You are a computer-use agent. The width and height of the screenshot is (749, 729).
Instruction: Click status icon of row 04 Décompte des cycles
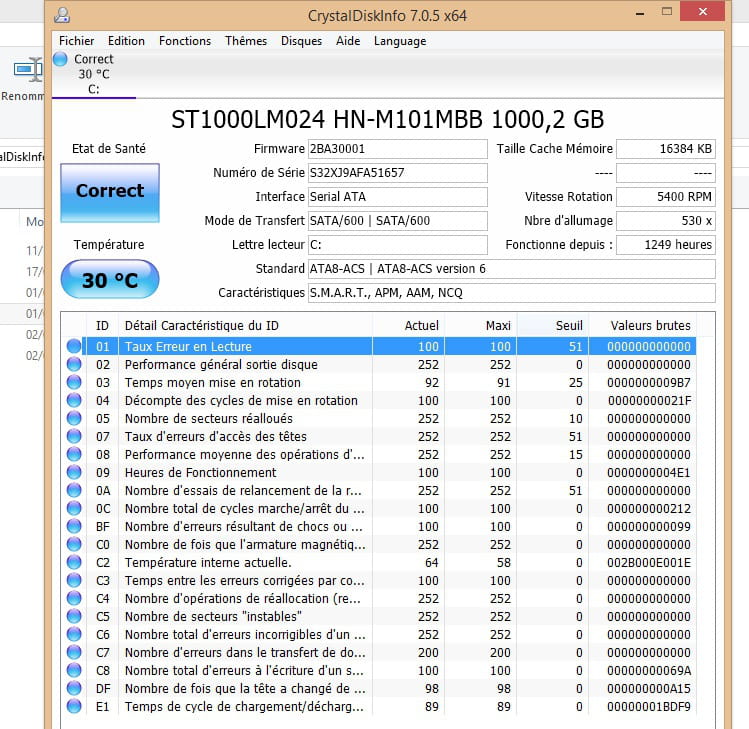tap(74, 400)
